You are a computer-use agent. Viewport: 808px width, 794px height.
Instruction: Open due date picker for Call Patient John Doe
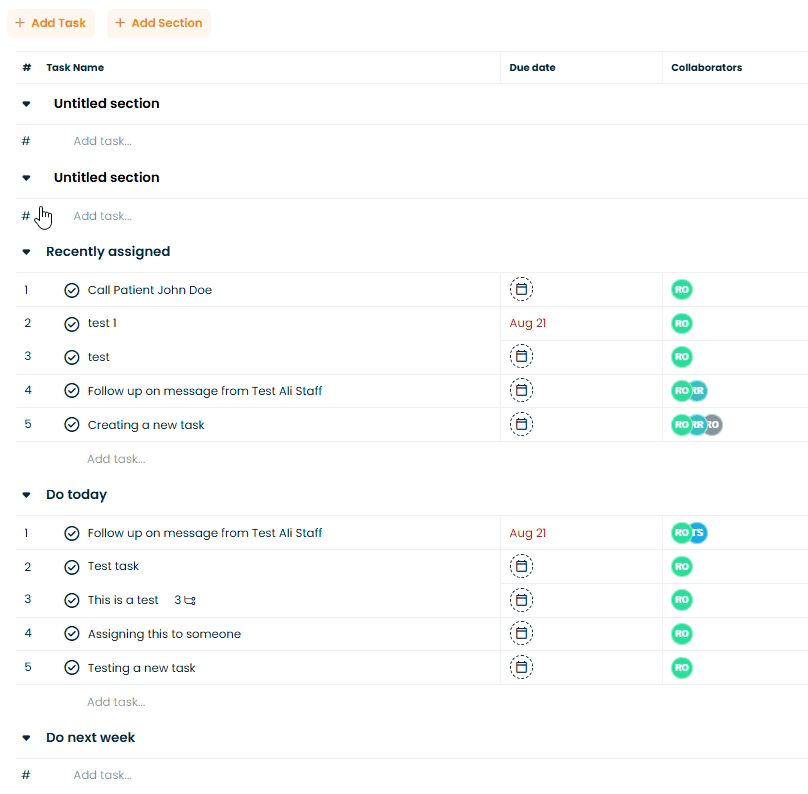[x=521, y=289]
